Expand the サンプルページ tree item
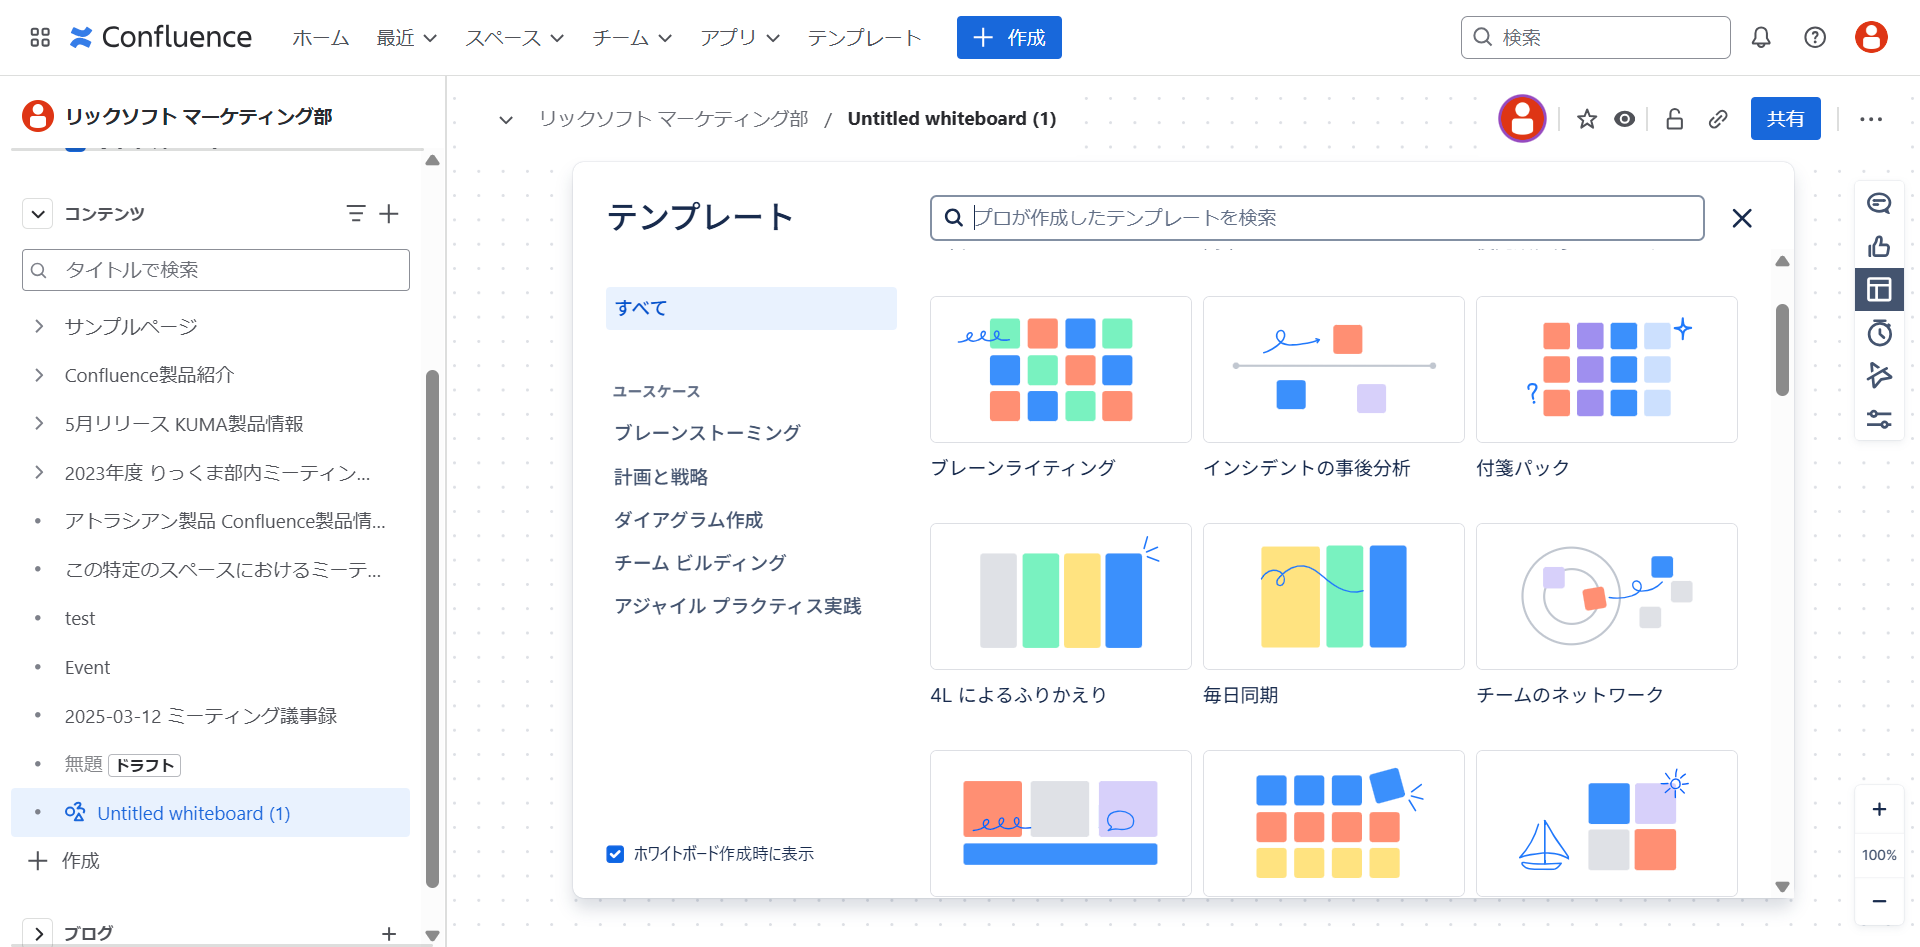Screen dimensions: 1920x947 39,326
